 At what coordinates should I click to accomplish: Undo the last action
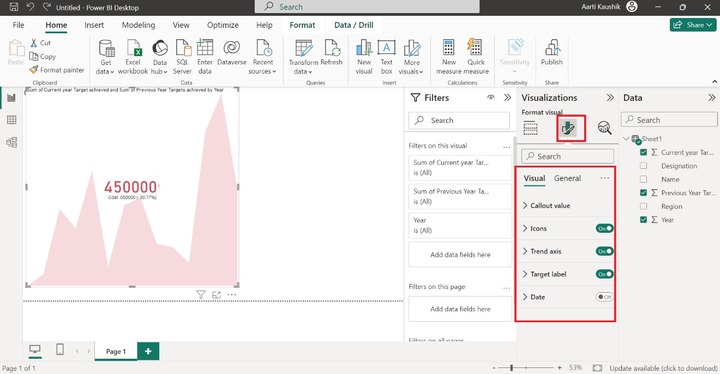coord(30,7)
